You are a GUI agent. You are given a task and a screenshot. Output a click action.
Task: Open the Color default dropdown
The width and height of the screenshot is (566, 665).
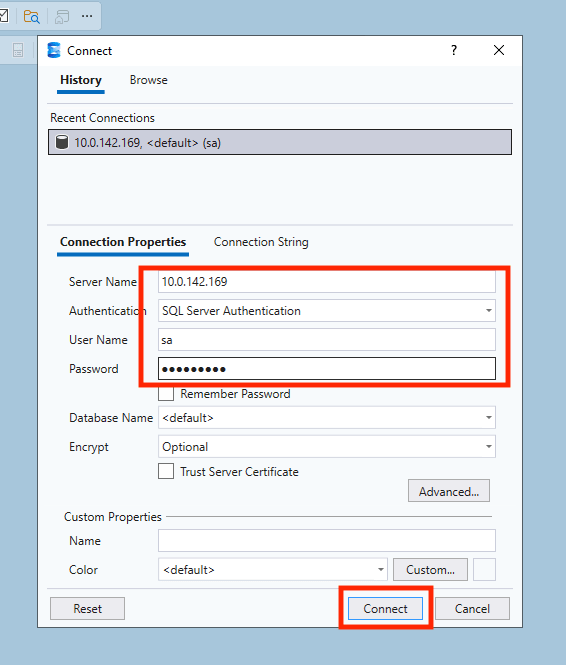[x=273, y=569]
